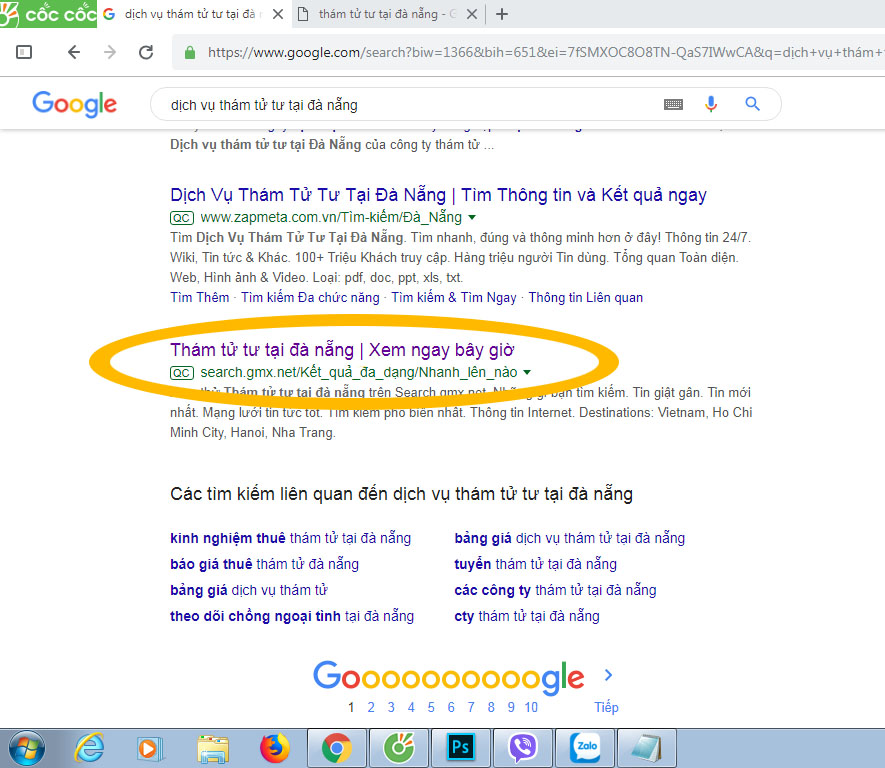Screen dimensions: 885x768
Task: Switch to Cốc Cốc in the taskbar
Action: click(x=399, y=748)
